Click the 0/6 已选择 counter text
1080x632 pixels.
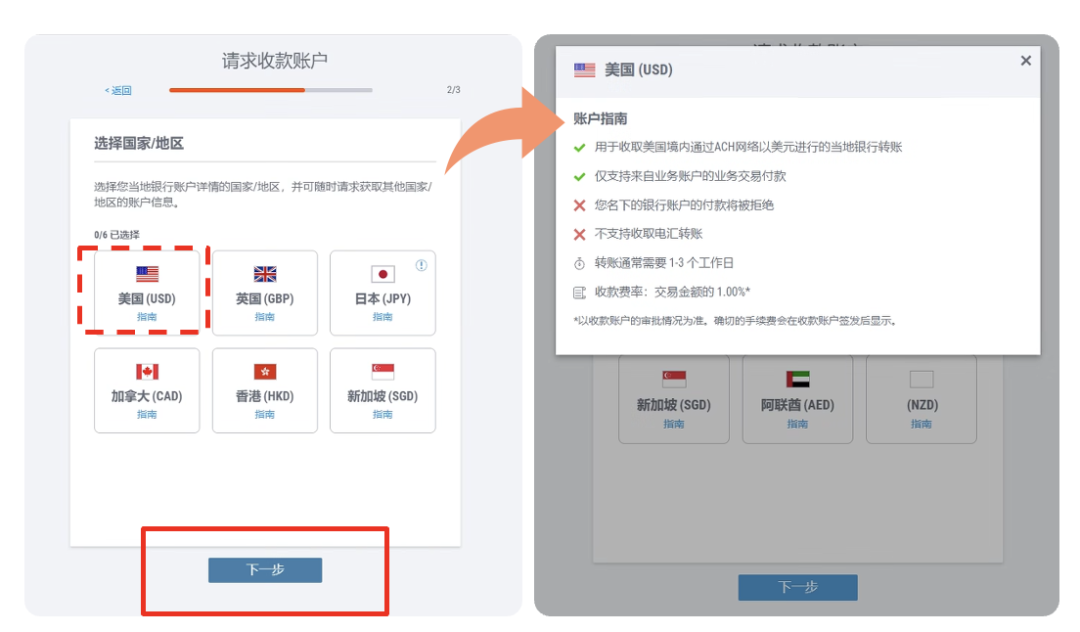click(x=116, y=235)
